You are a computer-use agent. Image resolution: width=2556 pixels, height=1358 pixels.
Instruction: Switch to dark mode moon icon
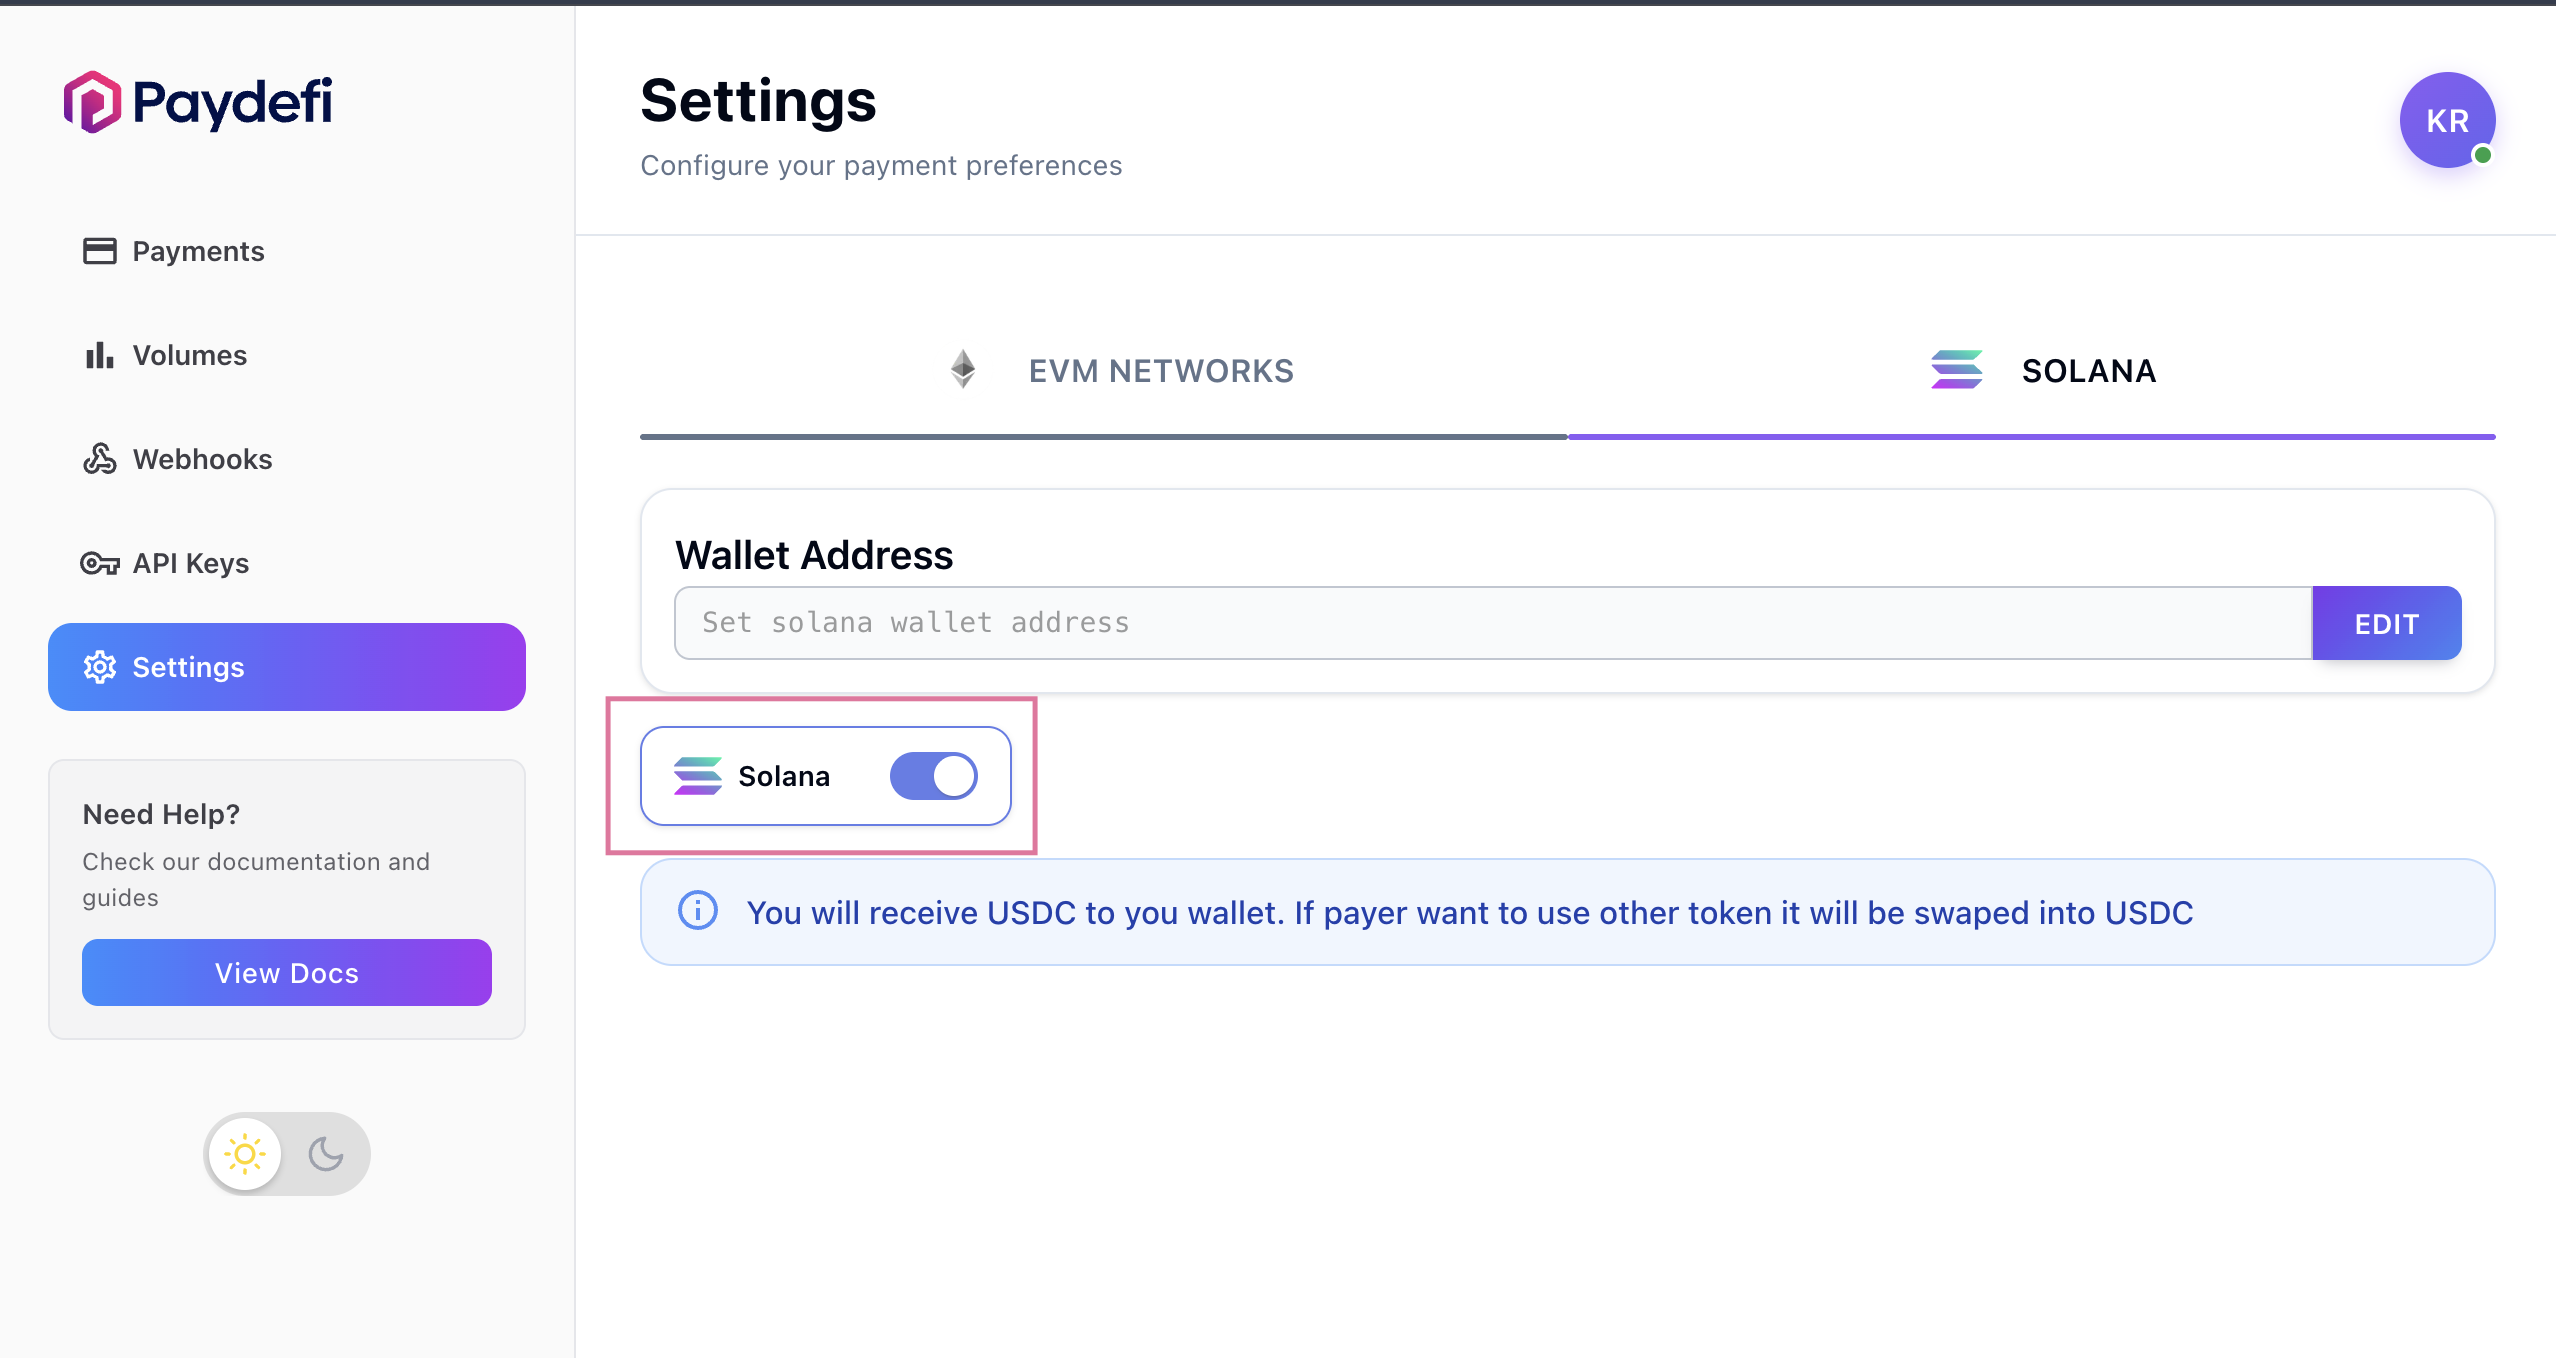326,1154
